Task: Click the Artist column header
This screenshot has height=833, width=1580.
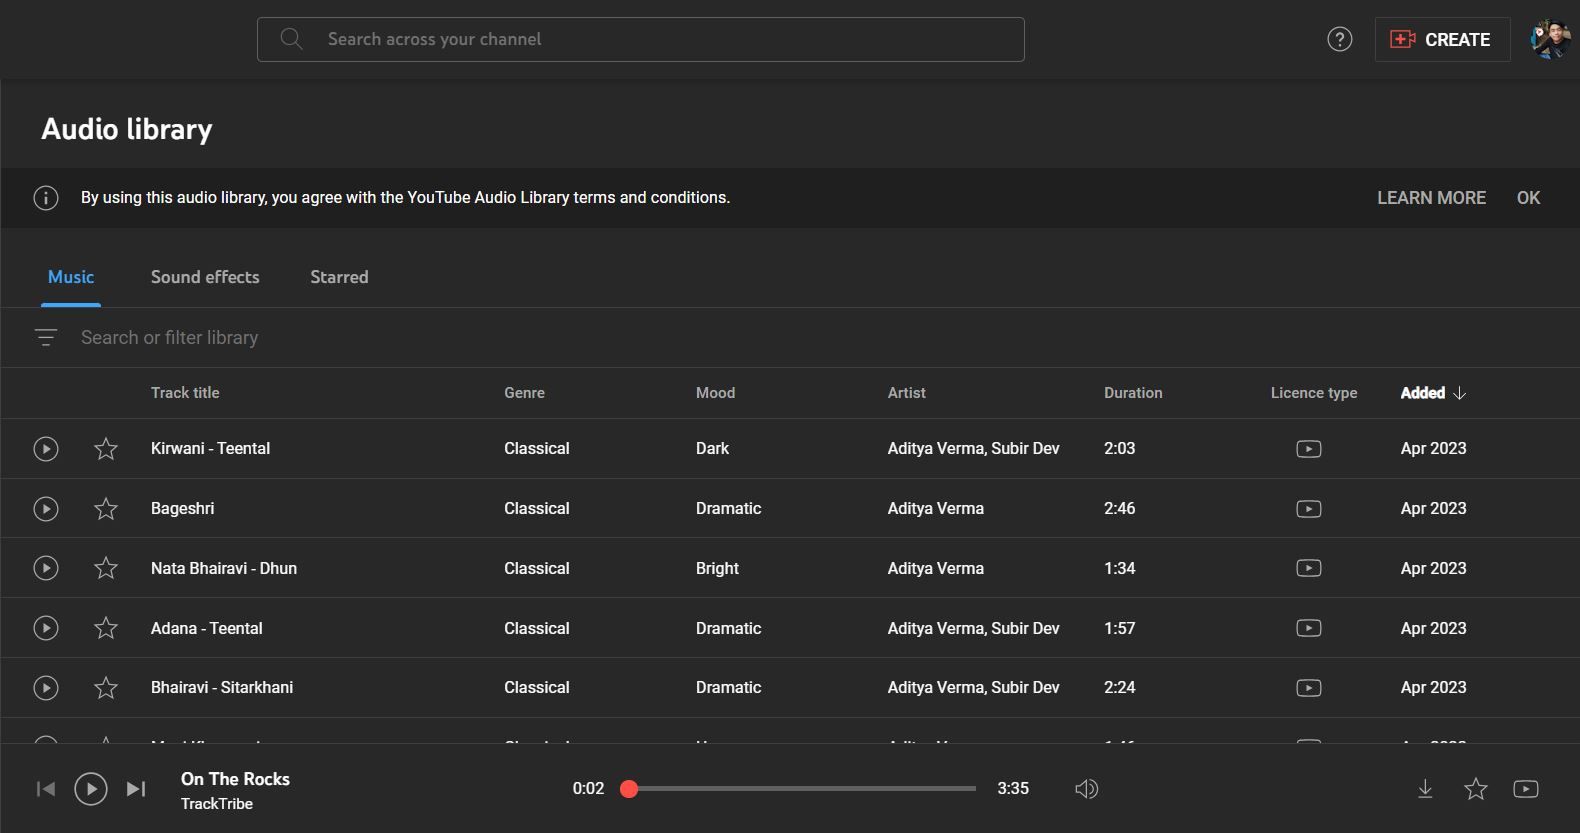Action: tap(907, 393)
